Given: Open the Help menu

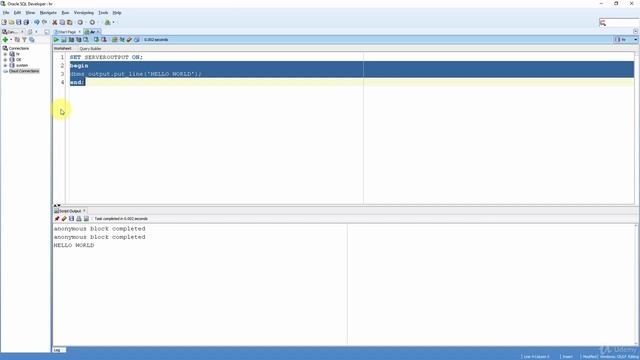Looking at the screenshot, I should tap(117, 13).
